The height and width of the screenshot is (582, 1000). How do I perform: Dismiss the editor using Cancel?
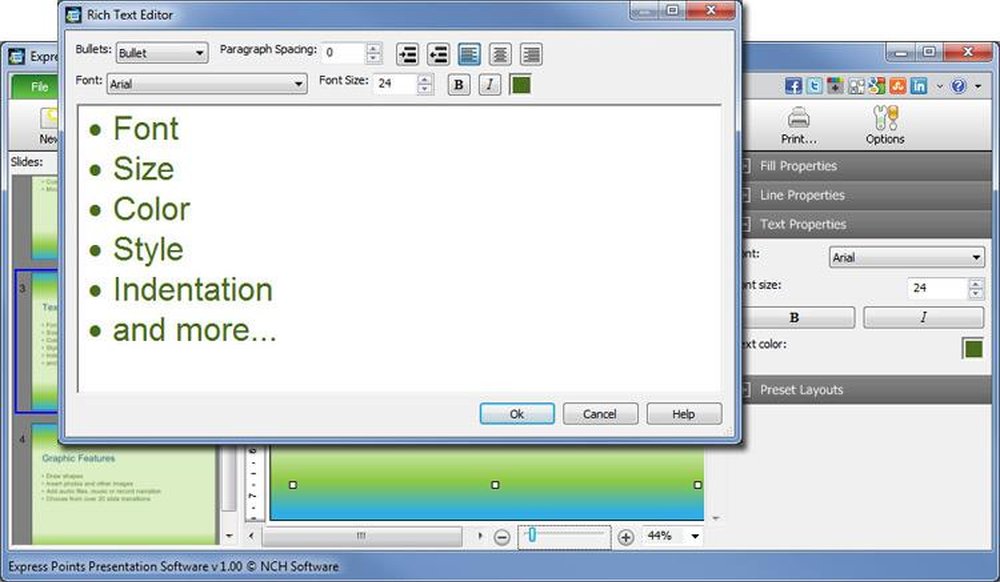tap(600, 413)
